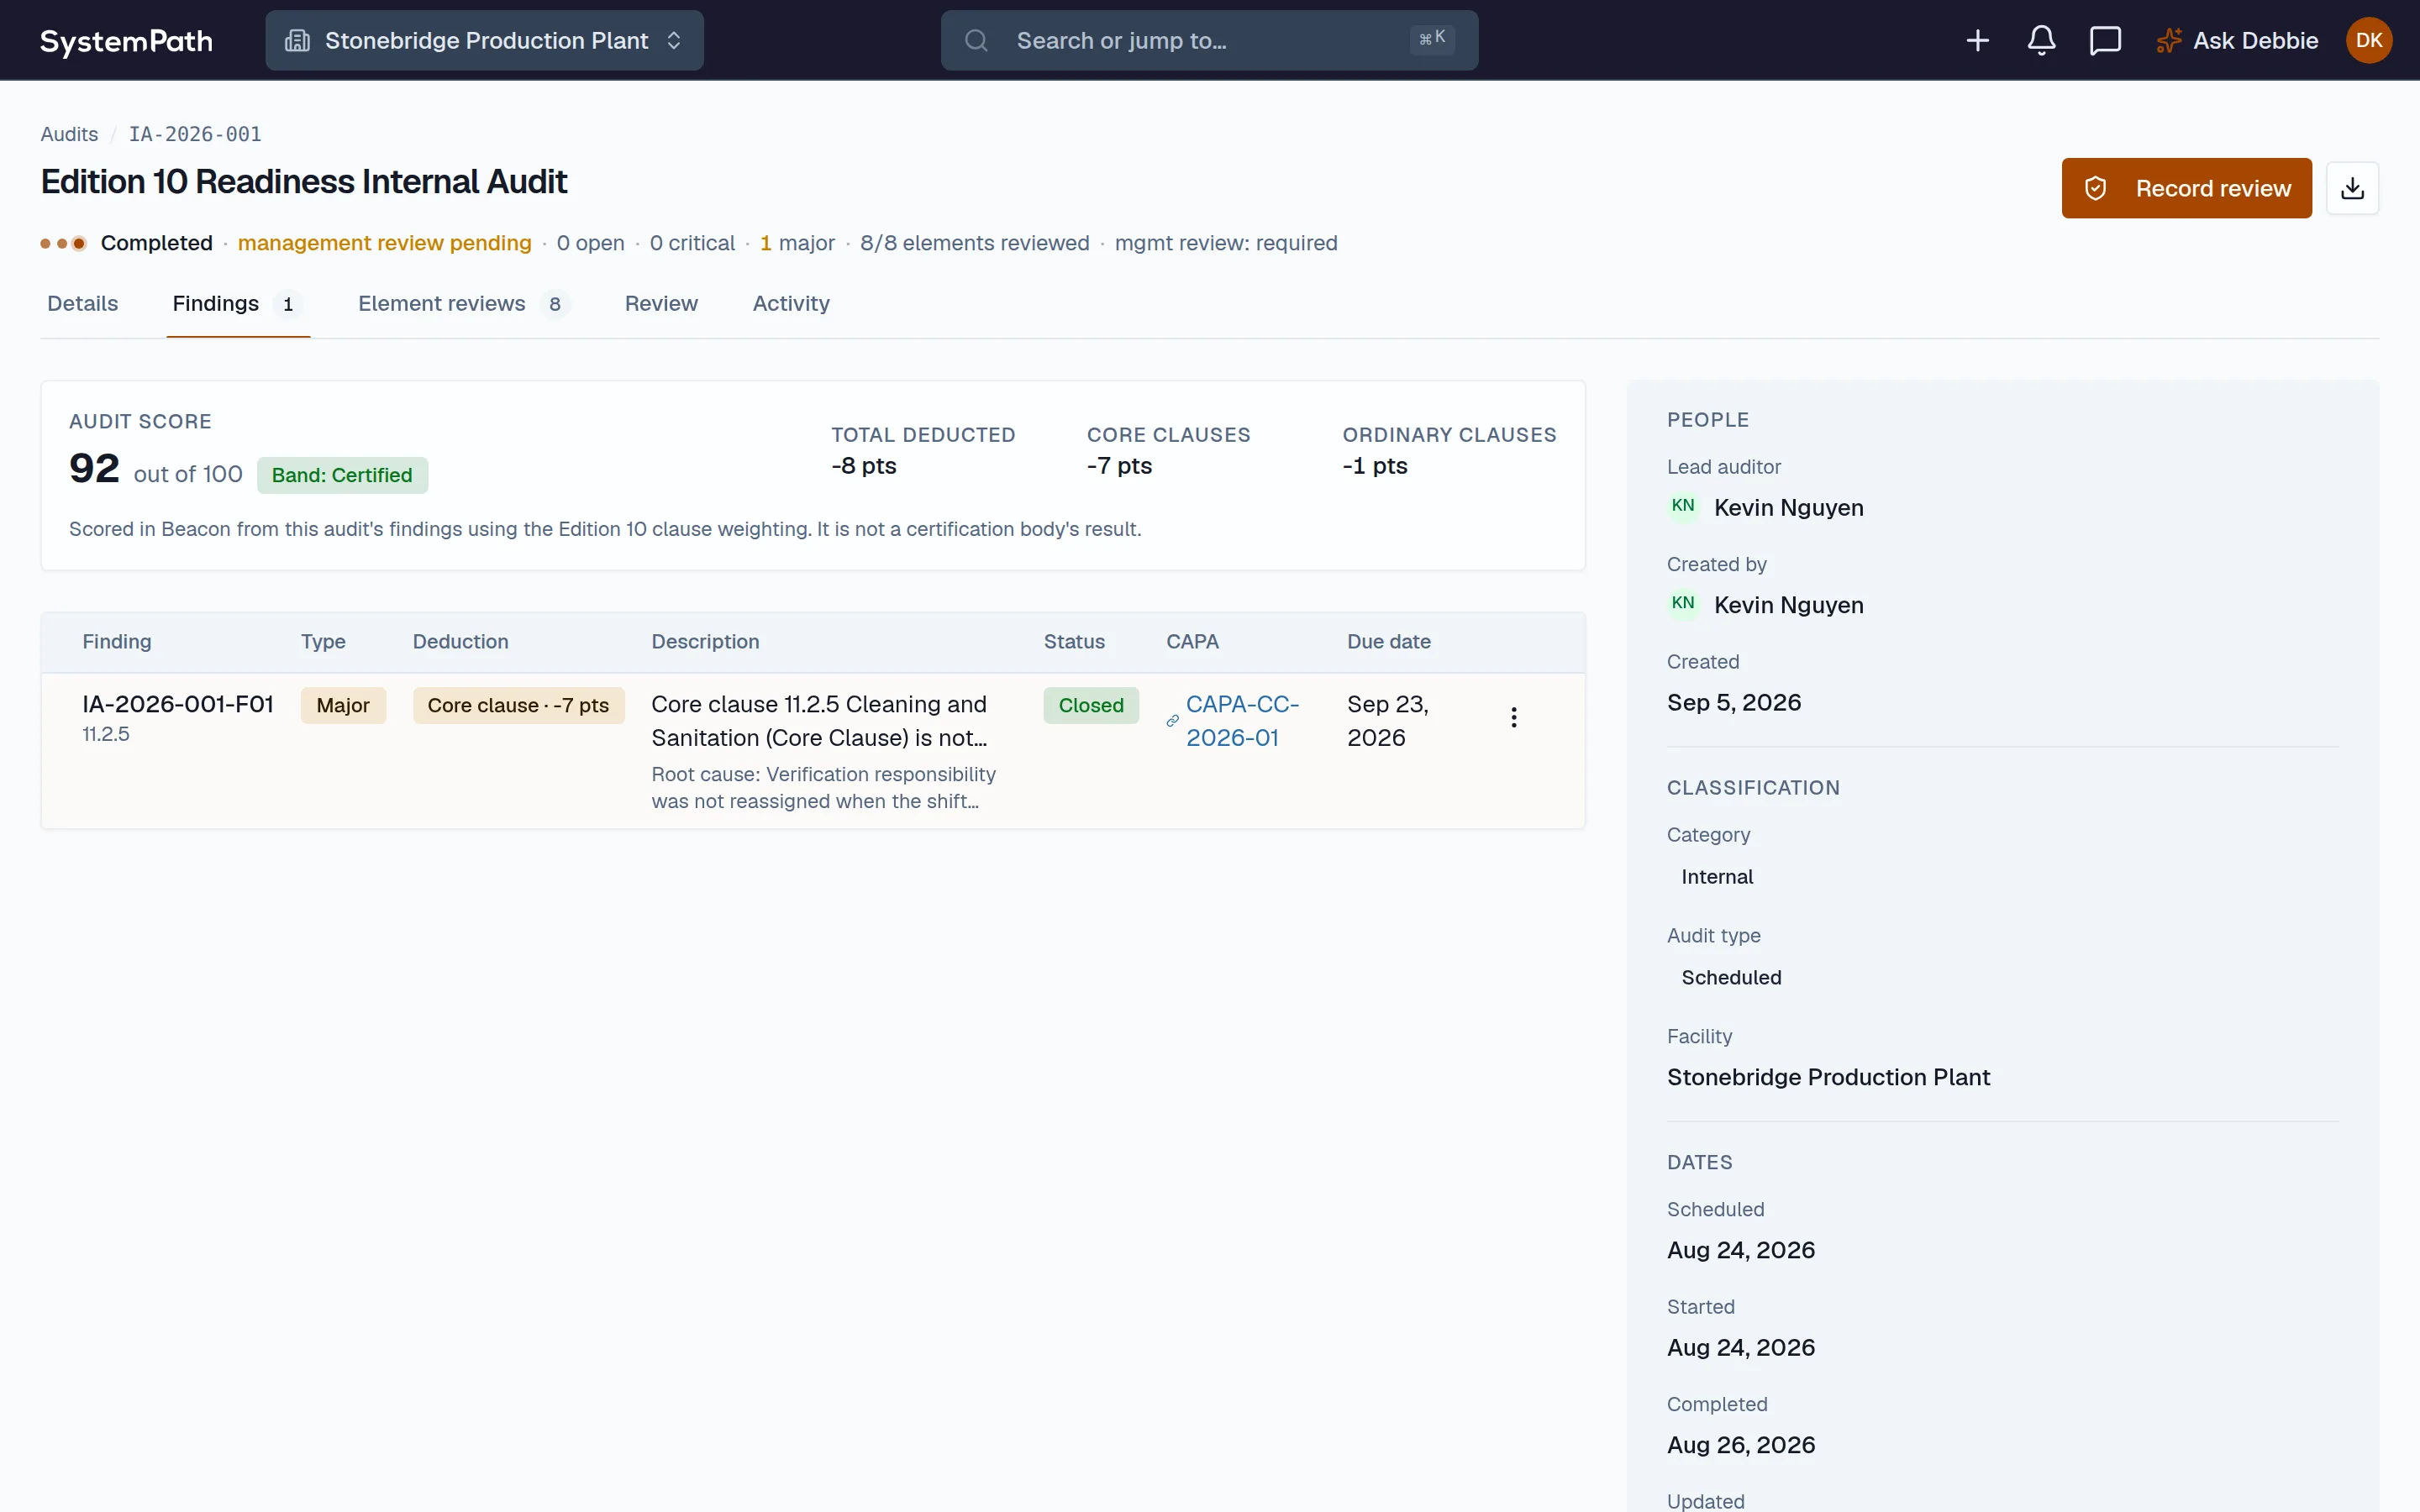Click the Scheduled audit type value
Image resolution: width=2420 pixels, height=1512 pixels.
click(1731, 978)
